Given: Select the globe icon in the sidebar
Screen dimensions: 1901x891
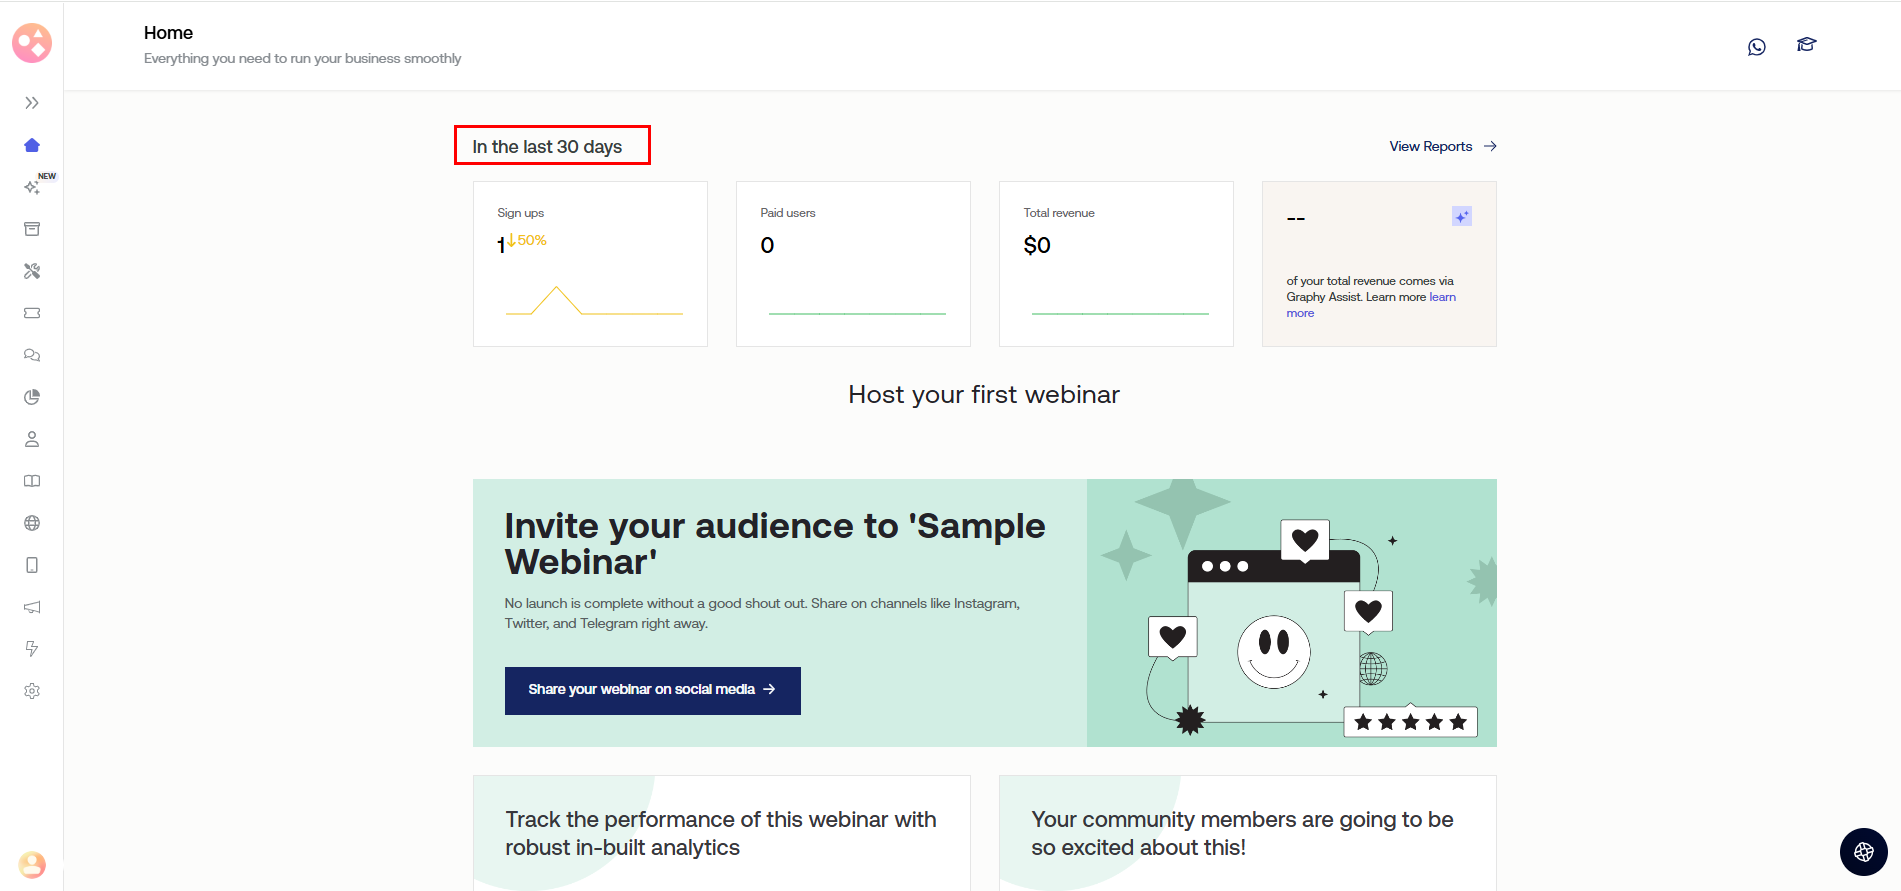Looking at the screenshot, I should click(x=32, y=523).
